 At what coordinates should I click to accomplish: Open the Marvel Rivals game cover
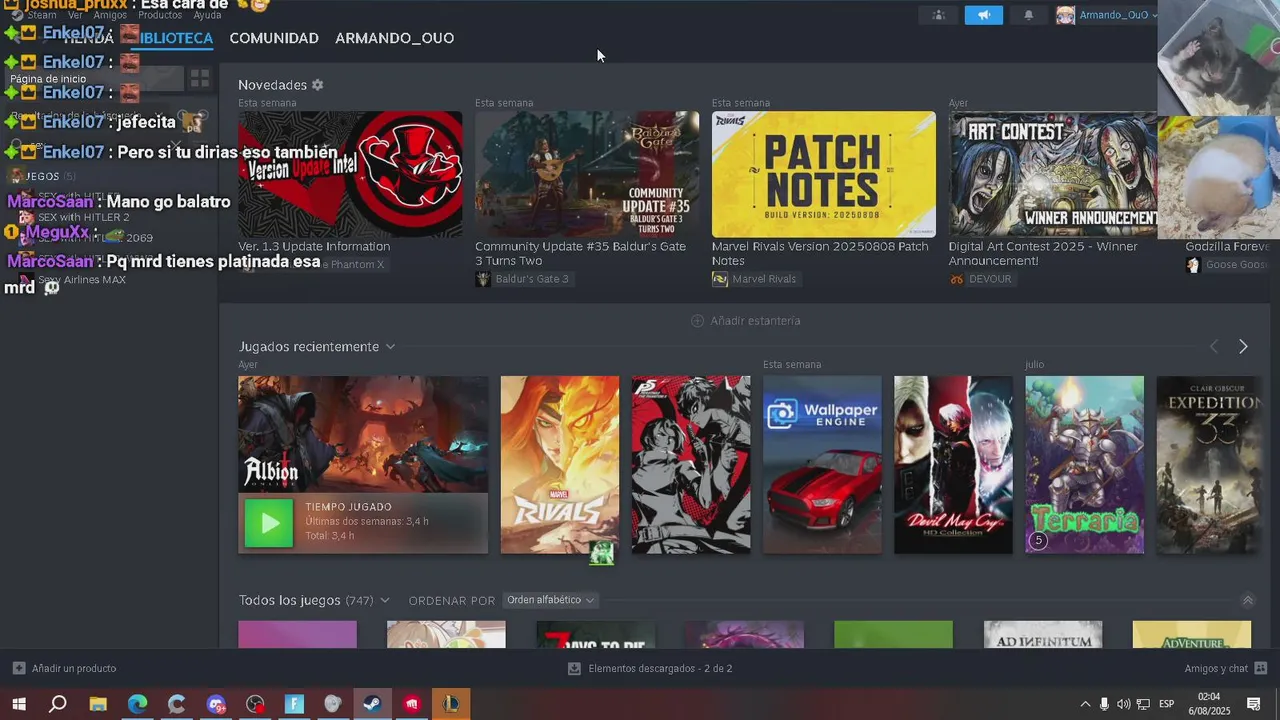pos(560,465)
